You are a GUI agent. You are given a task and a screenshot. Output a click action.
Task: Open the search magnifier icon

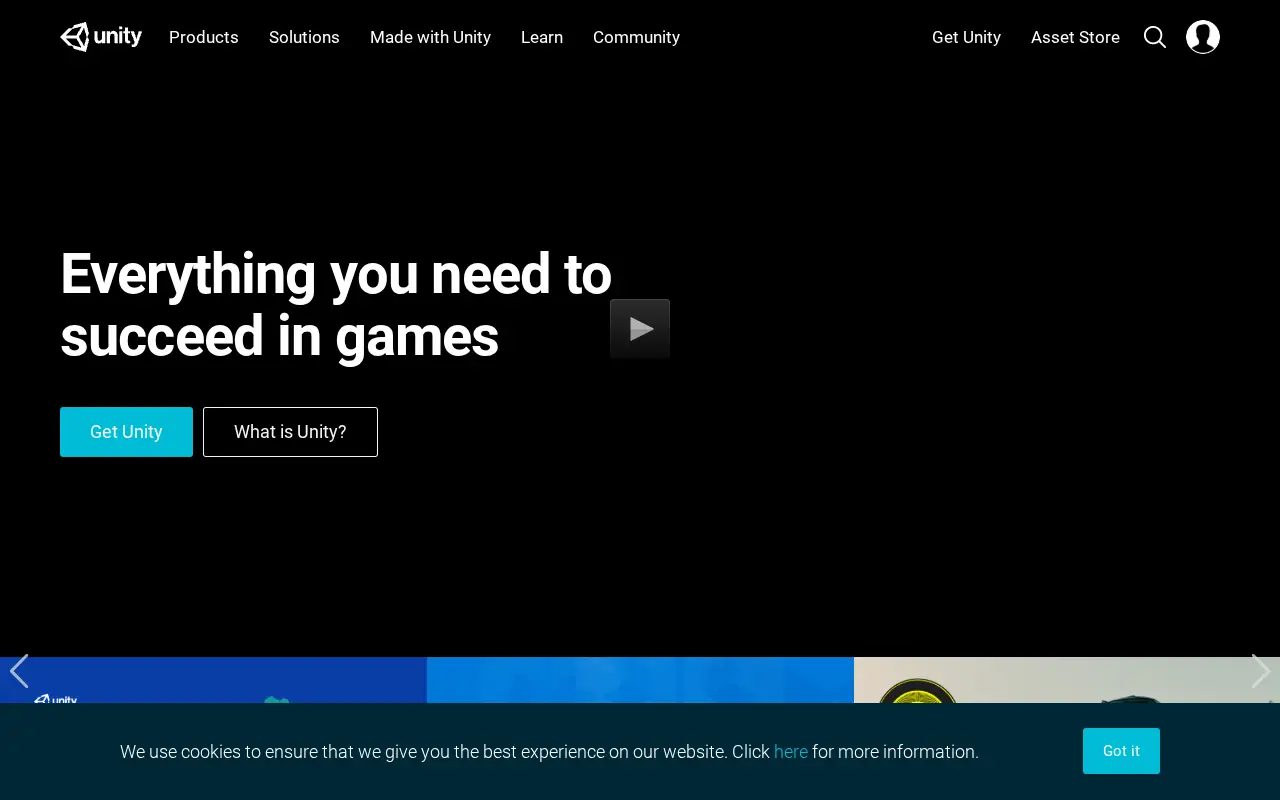[1155, 37]
